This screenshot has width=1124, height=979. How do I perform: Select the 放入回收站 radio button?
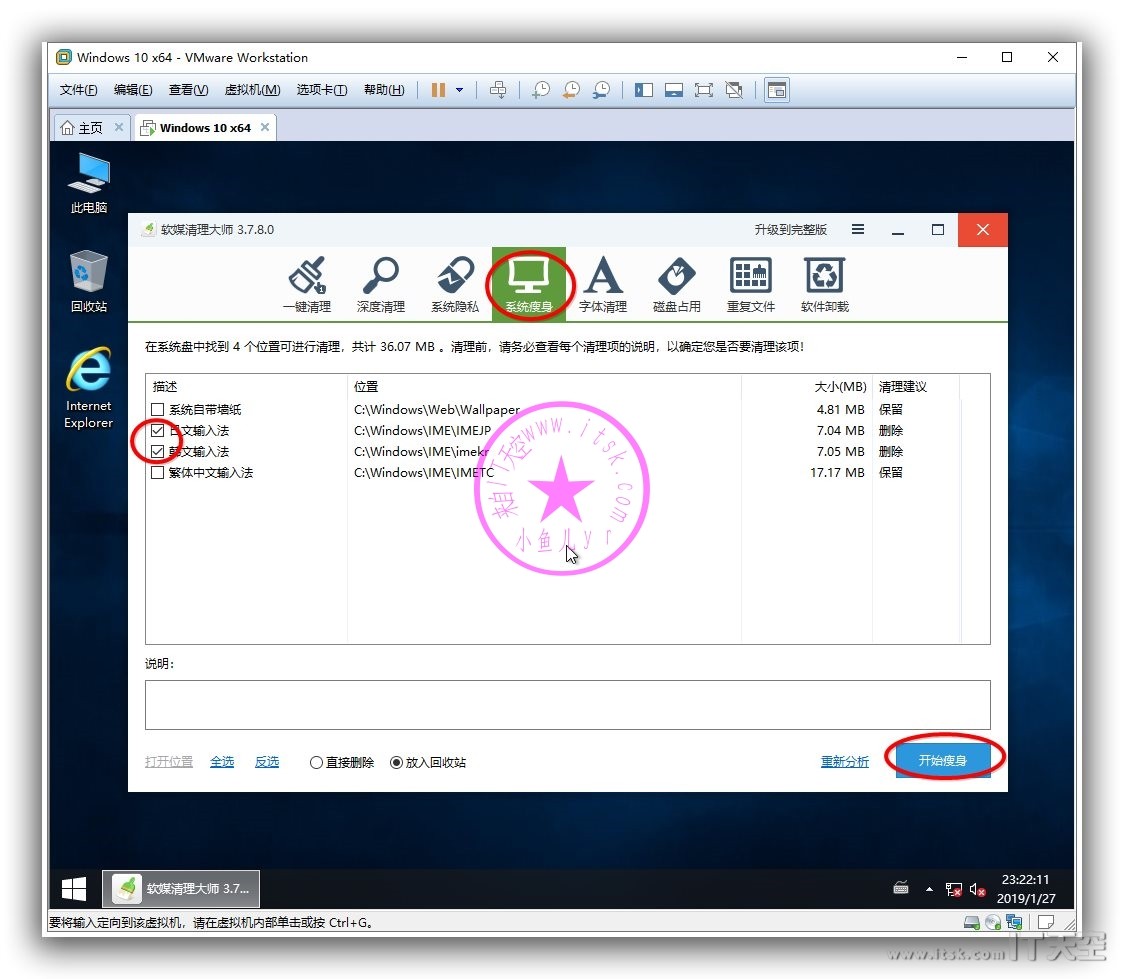pos(396,763)
